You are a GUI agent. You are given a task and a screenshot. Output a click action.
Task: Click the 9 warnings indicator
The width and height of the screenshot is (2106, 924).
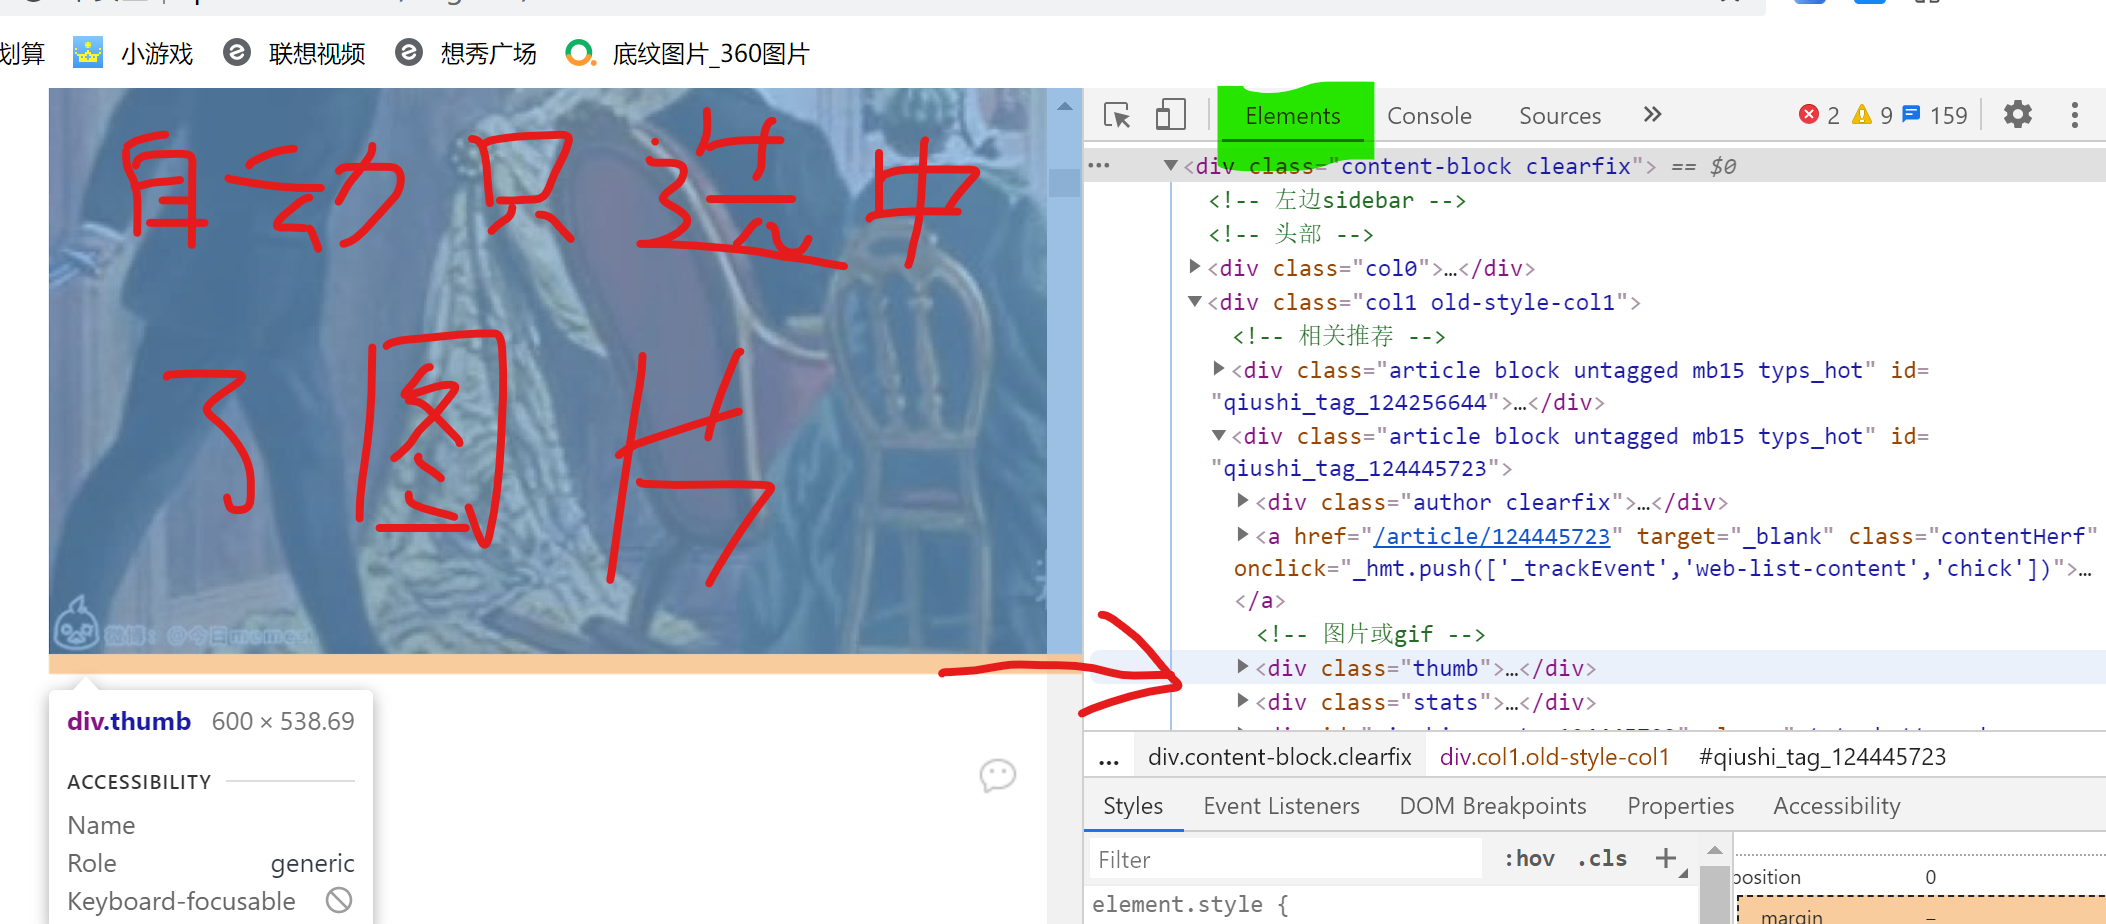point(1872,114)
